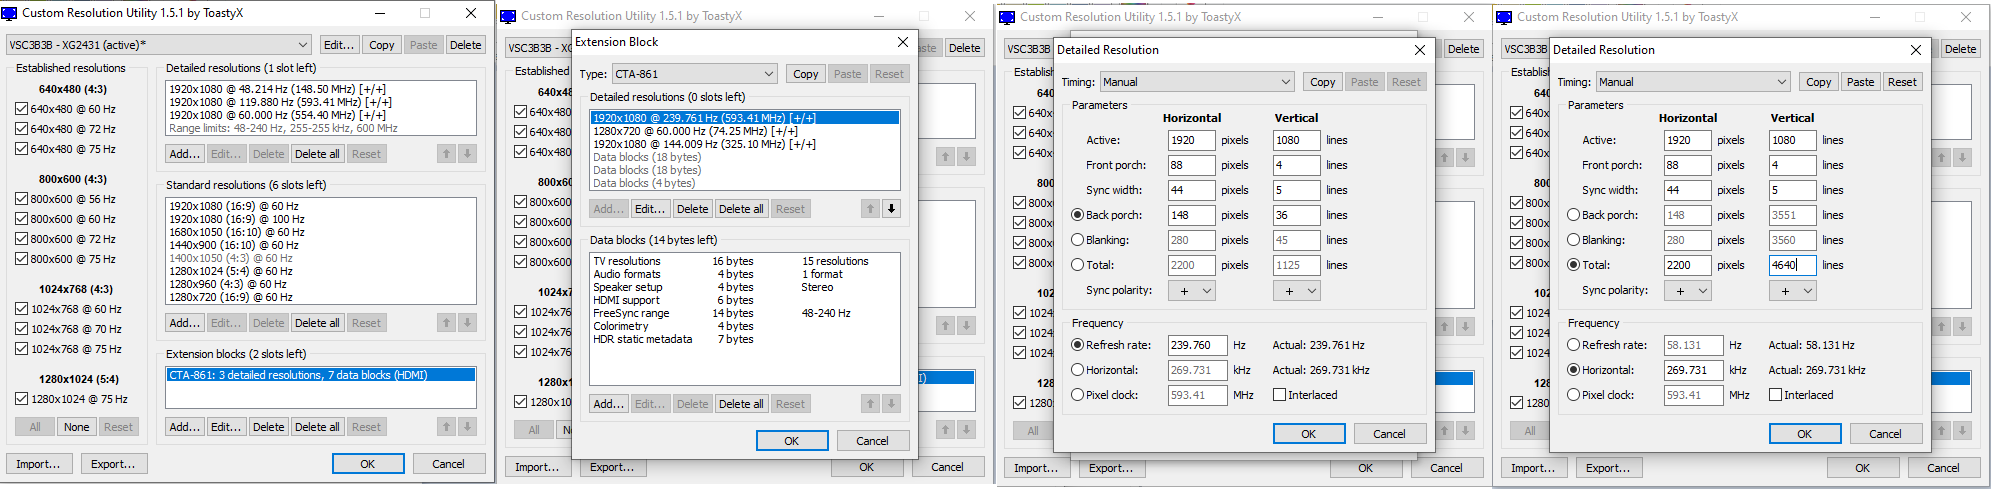This screenshot has height=492, width=2004.
Task: Select Blanking radio in the 239.760 Hz dialog
Action: [x=1077, y=240]
